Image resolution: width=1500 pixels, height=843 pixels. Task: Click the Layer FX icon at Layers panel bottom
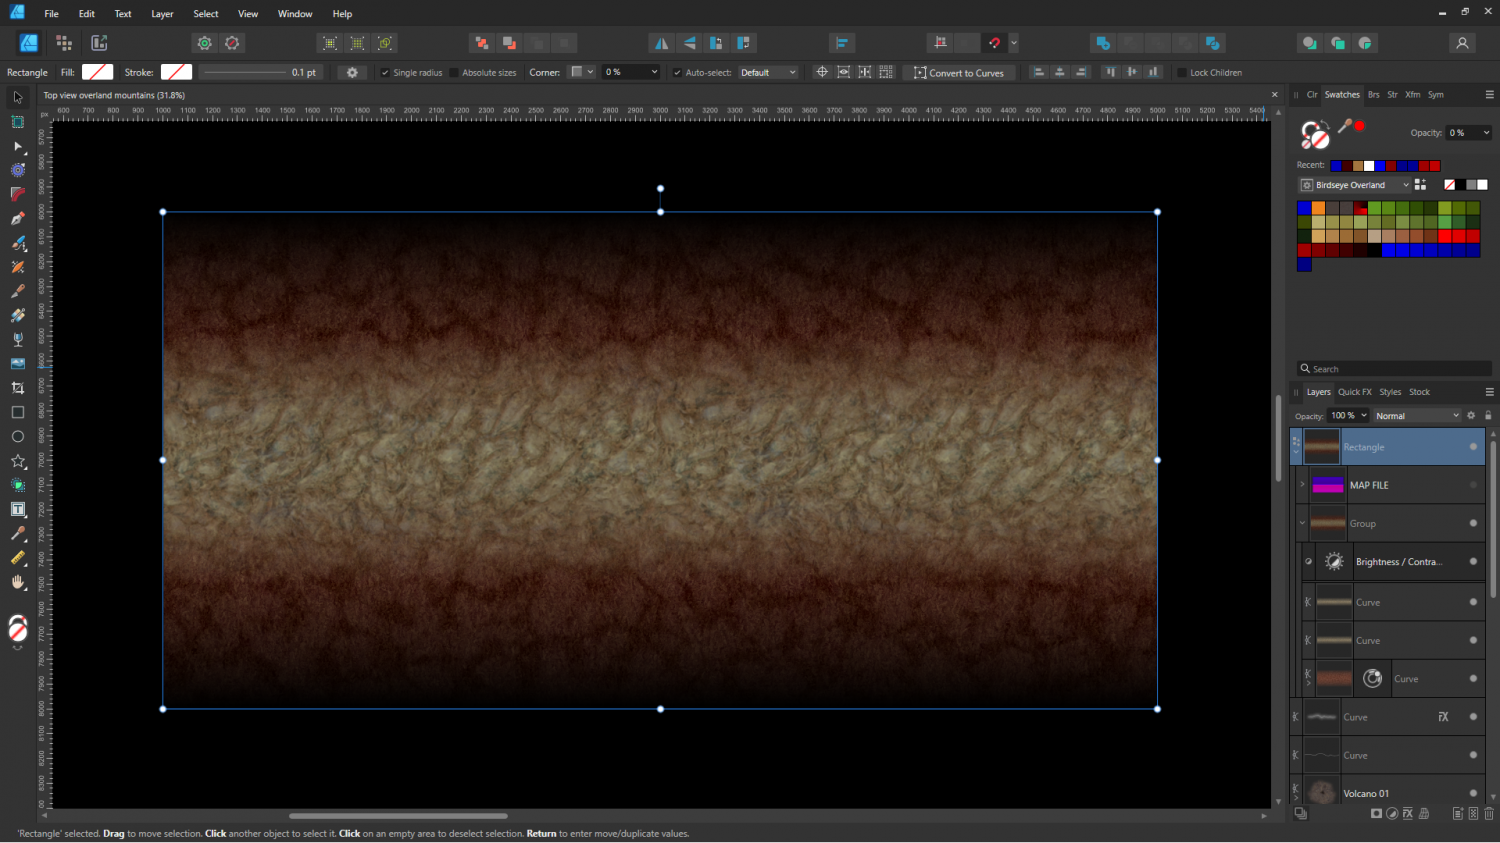pos(1408,814)
